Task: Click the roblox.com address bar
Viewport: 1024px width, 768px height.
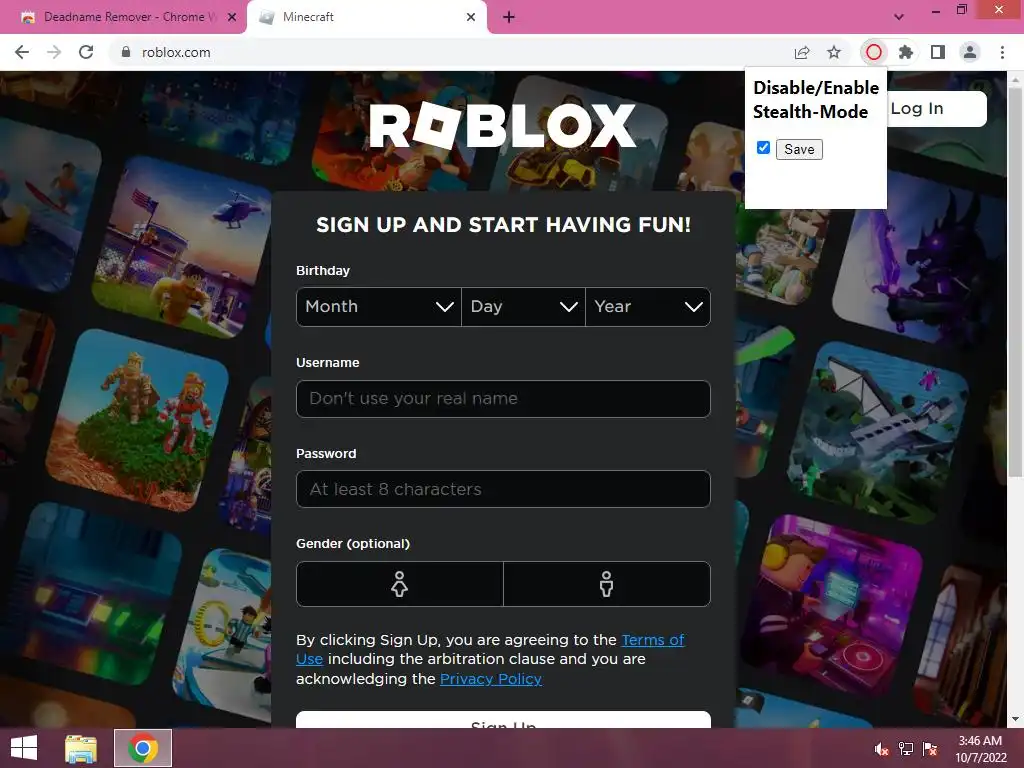Action: [451, 52]
